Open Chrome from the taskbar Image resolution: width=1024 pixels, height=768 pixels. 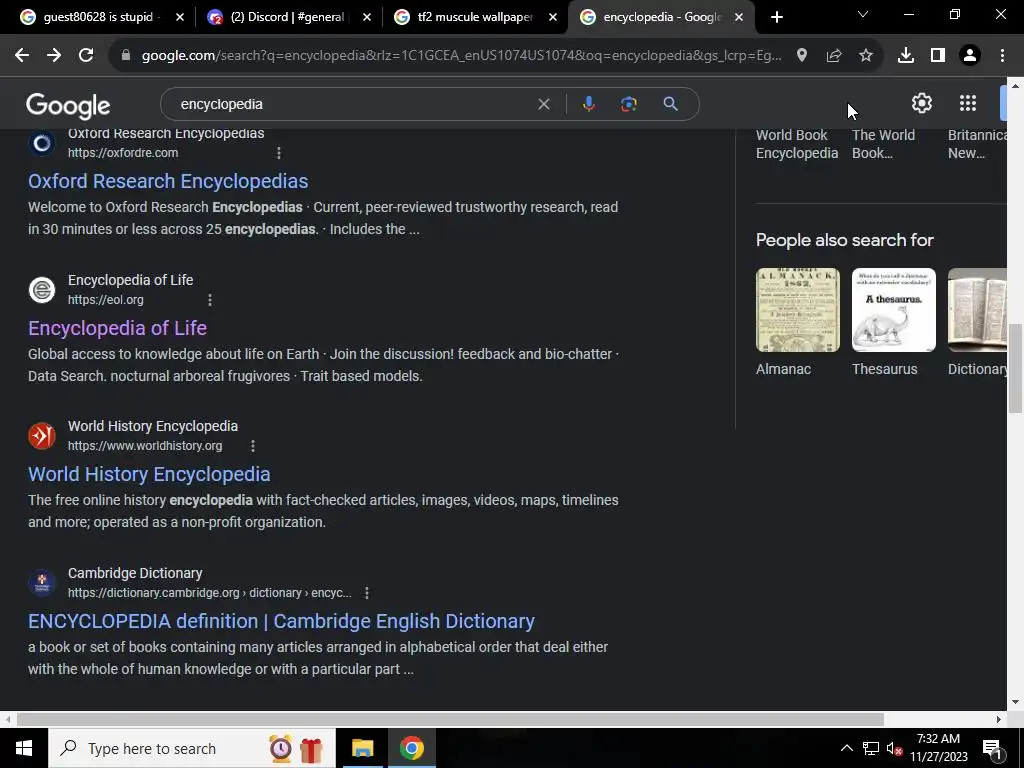(x=411, y=748)
